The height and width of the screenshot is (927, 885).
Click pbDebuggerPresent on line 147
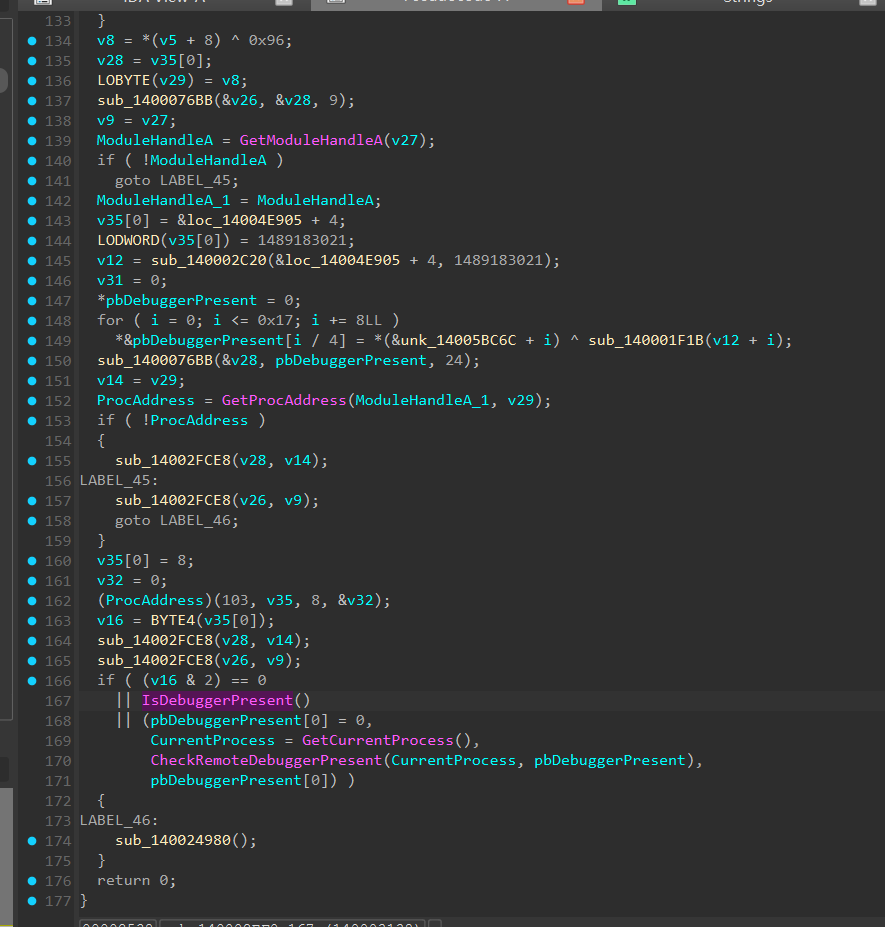[181, 301]
